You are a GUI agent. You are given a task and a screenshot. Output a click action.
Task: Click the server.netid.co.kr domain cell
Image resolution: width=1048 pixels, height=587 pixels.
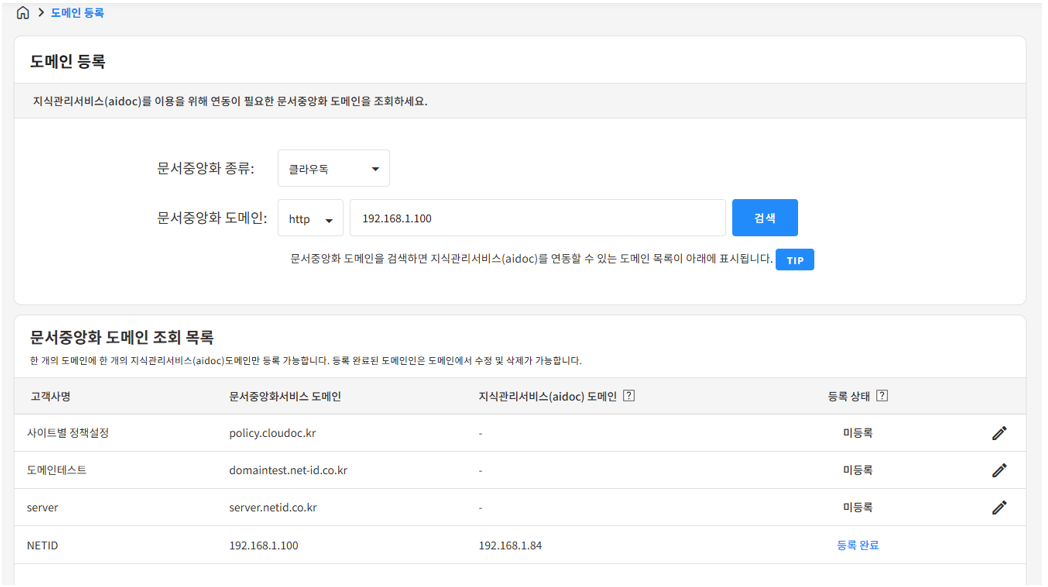[x=273, y=507]
